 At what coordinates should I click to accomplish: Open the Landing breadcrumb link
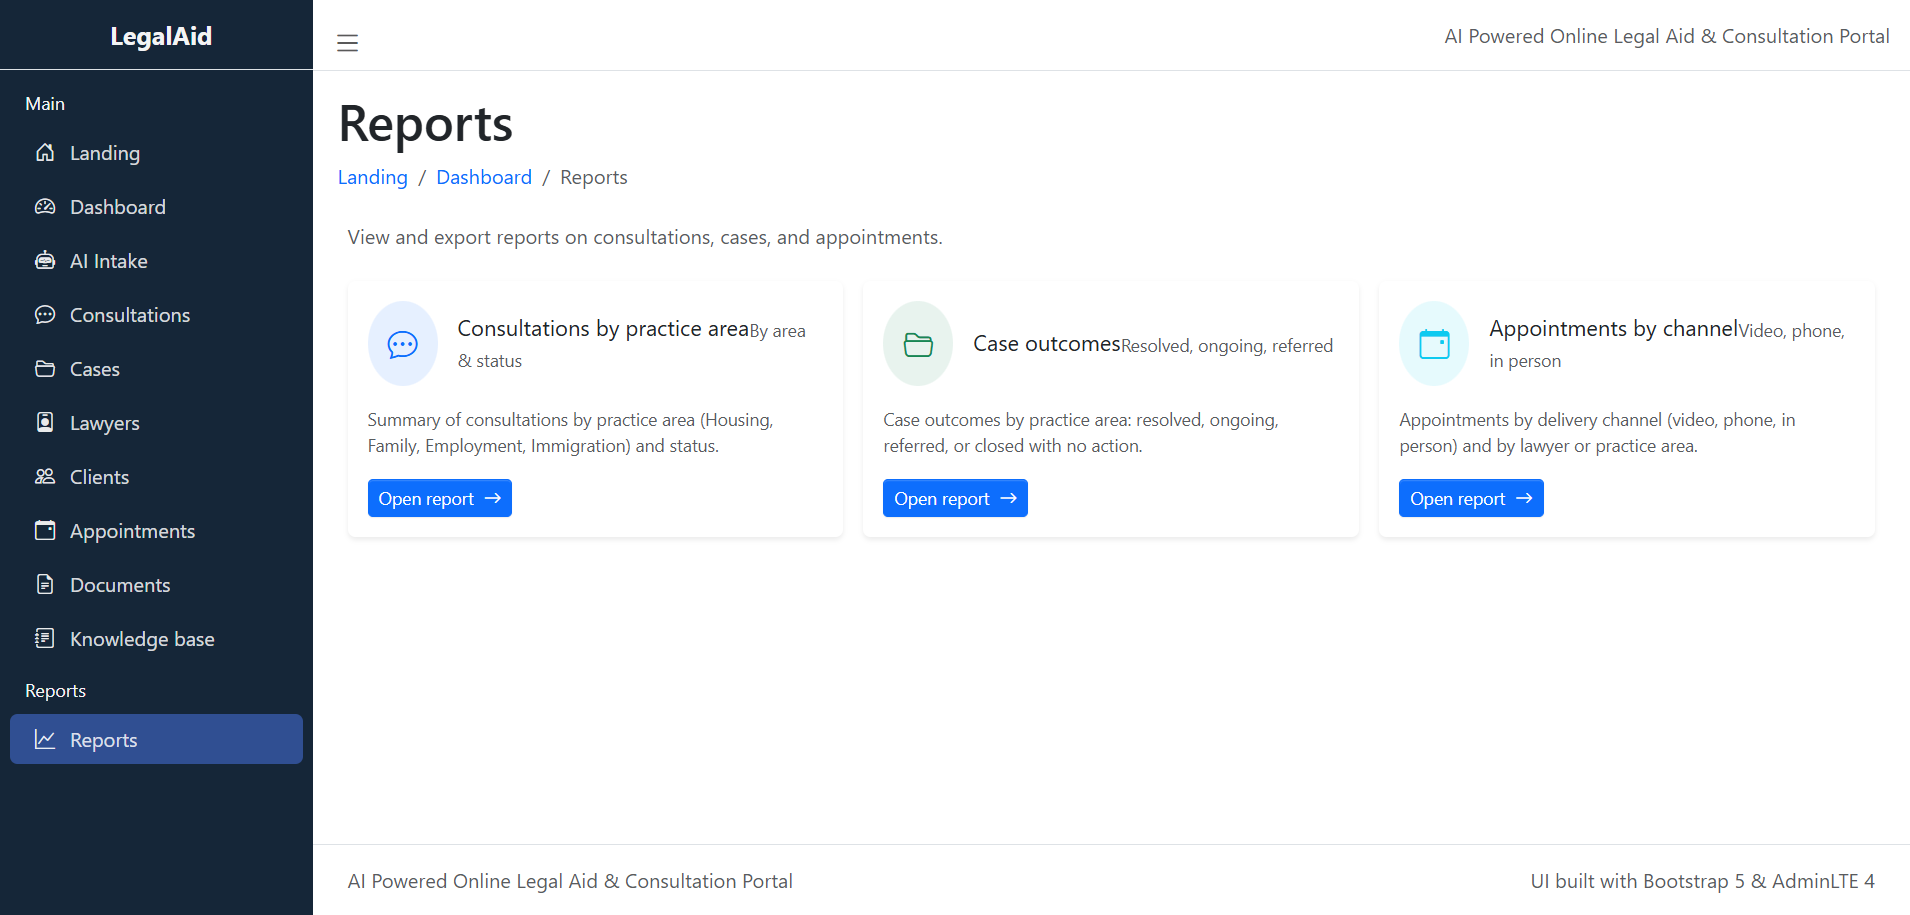[372, 176]
